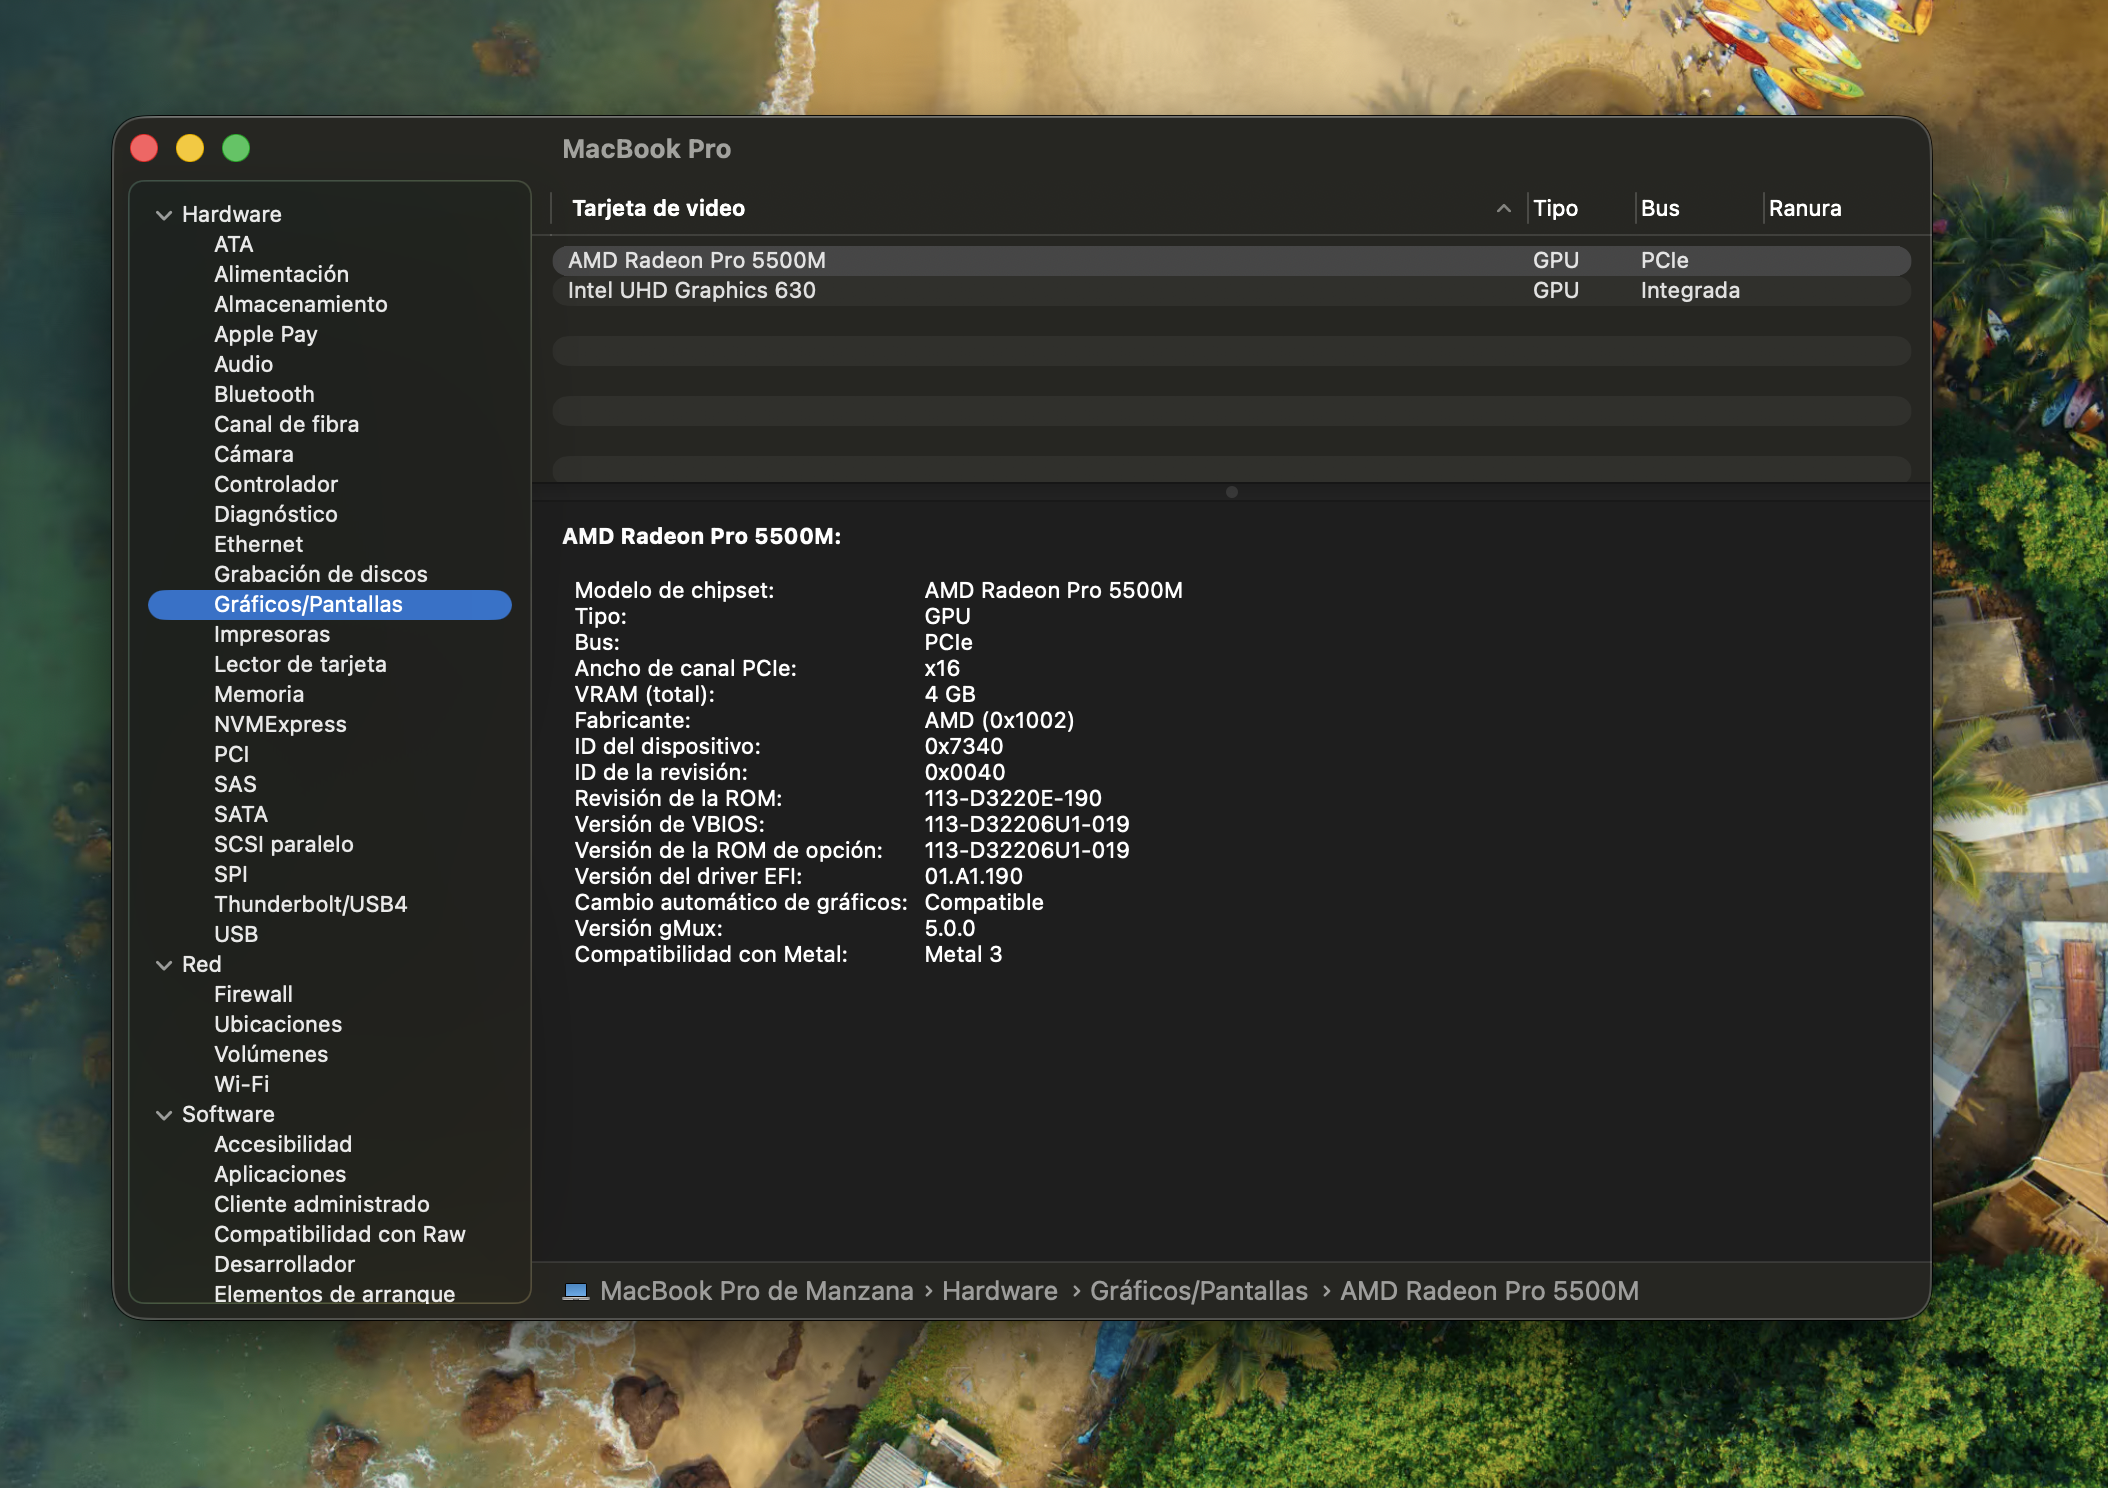Click the laptop icon in path bar

click(575, 1291)
